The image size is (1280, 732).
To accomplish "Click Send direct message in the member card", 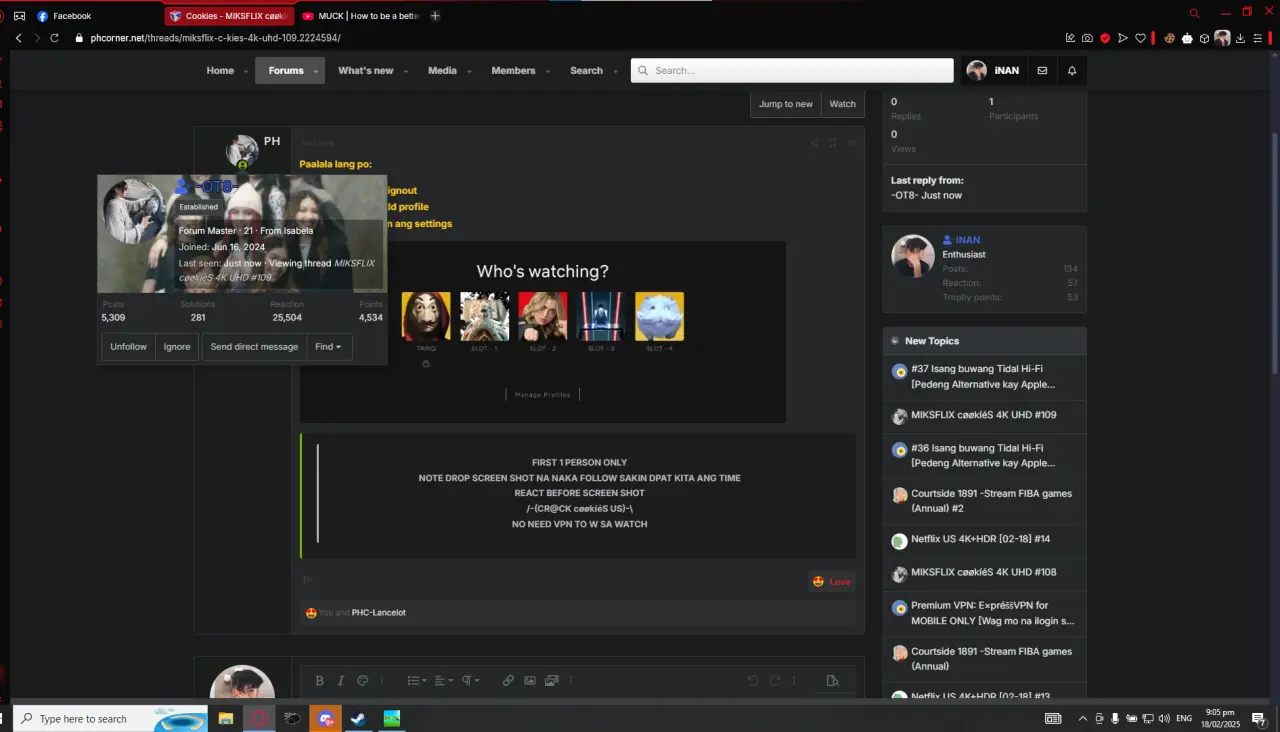I will [254, 347].
